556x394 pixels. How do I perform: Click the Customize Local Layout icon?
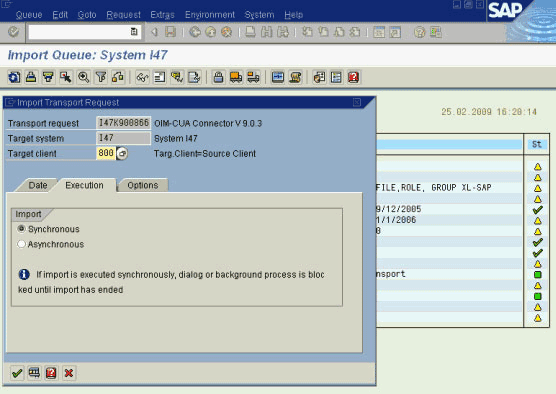point(436,32)
